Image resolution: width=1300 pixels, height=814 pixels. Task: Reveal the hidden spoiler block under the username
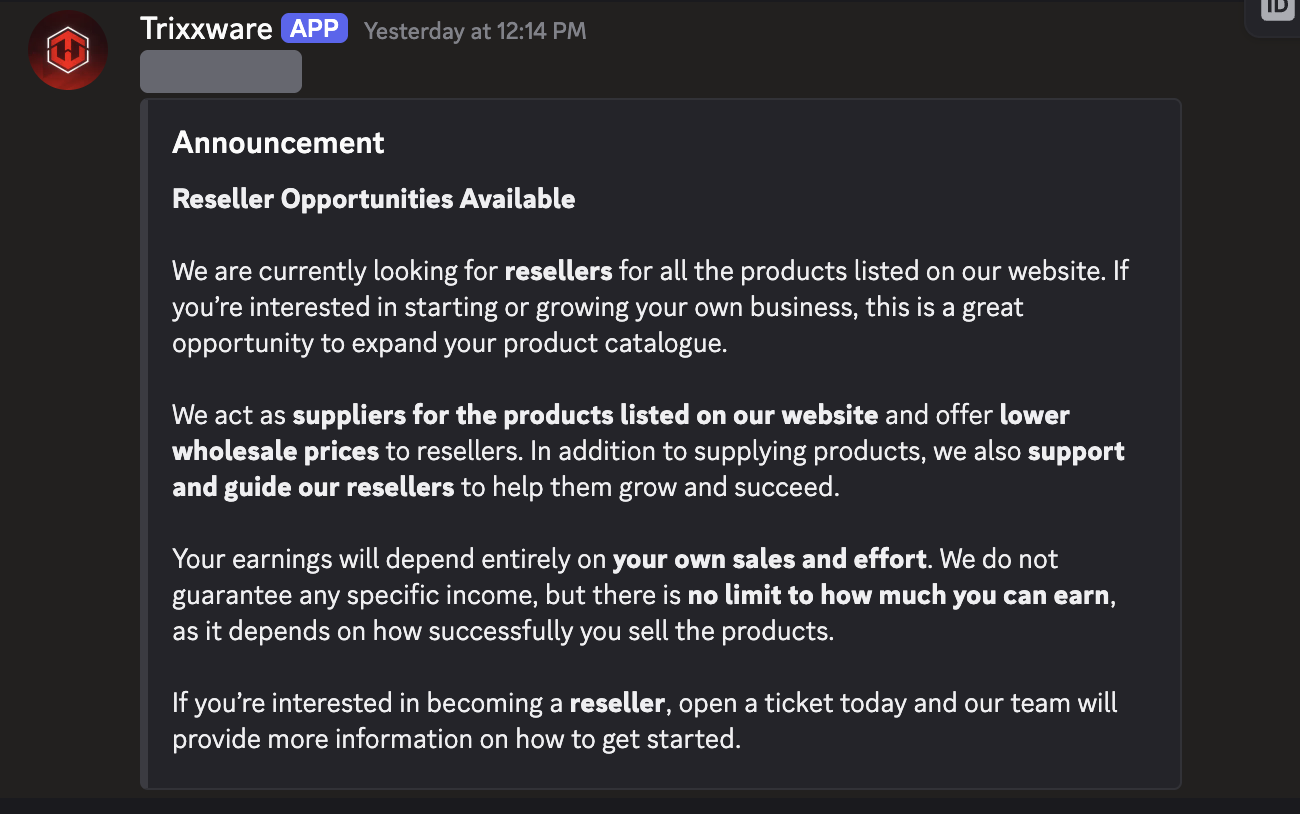[221, 71]
